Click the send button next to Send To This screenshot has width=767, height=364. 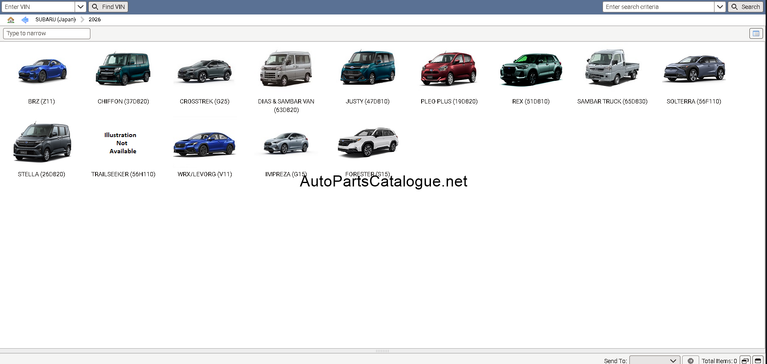690,361
